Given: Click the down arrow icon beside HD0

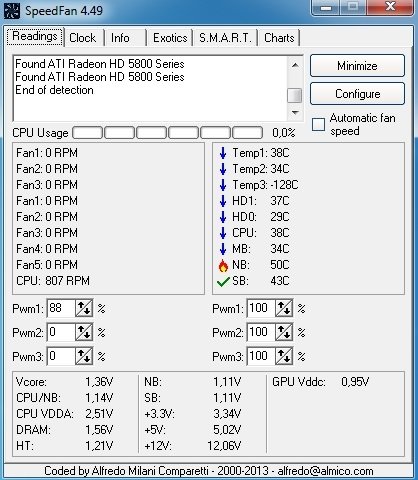Looking at the screenshot, I should click(223, 217).
